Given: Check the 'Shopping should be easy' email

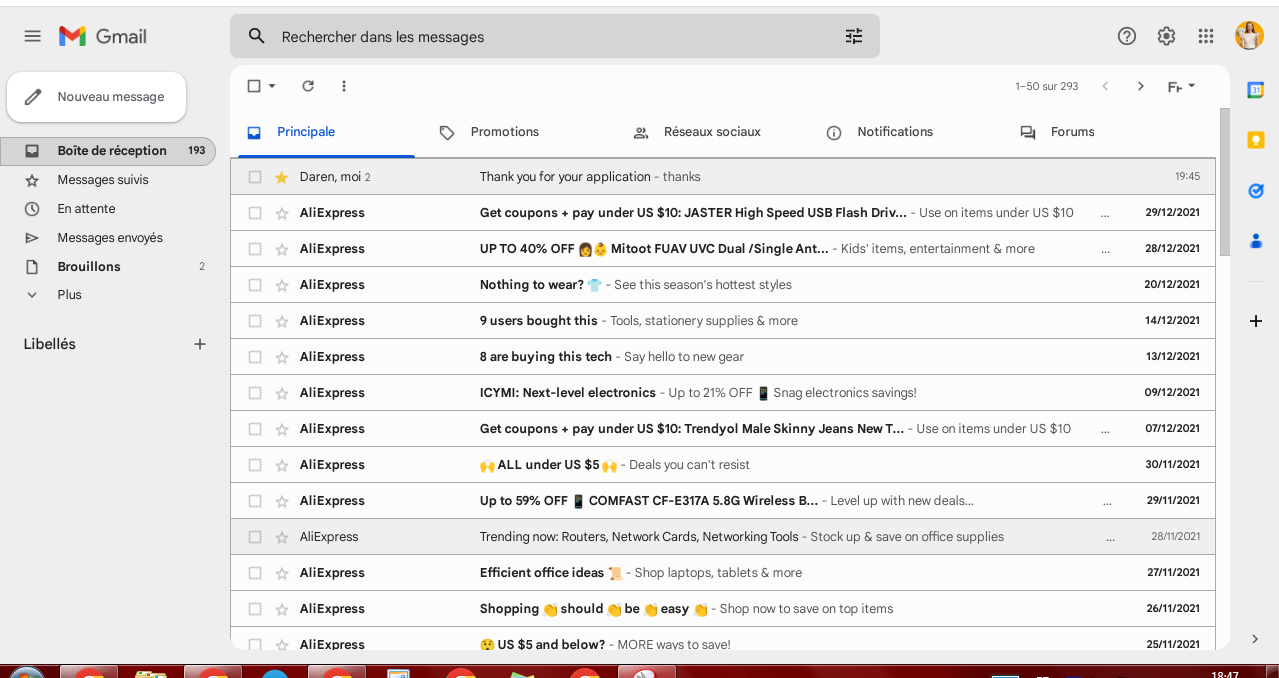Looking at the screenshot, I should click(x=255, y=609).
